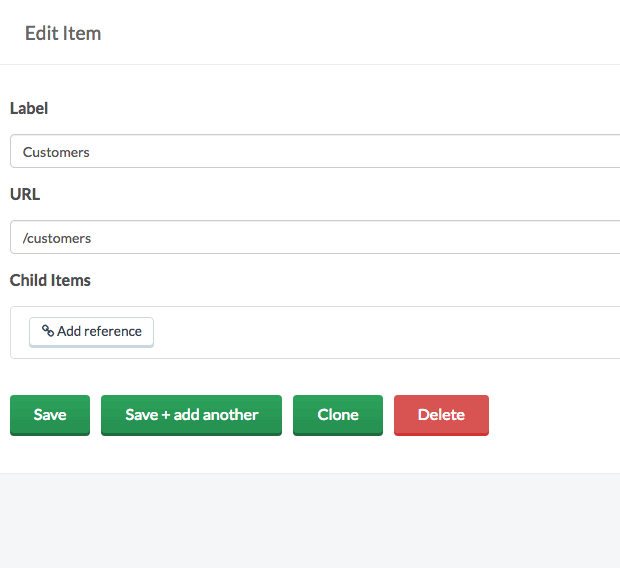Image resolution: width=620 pixels, height=568 pixels.
Task: Click Save + add another
Action: pos(191,415)
